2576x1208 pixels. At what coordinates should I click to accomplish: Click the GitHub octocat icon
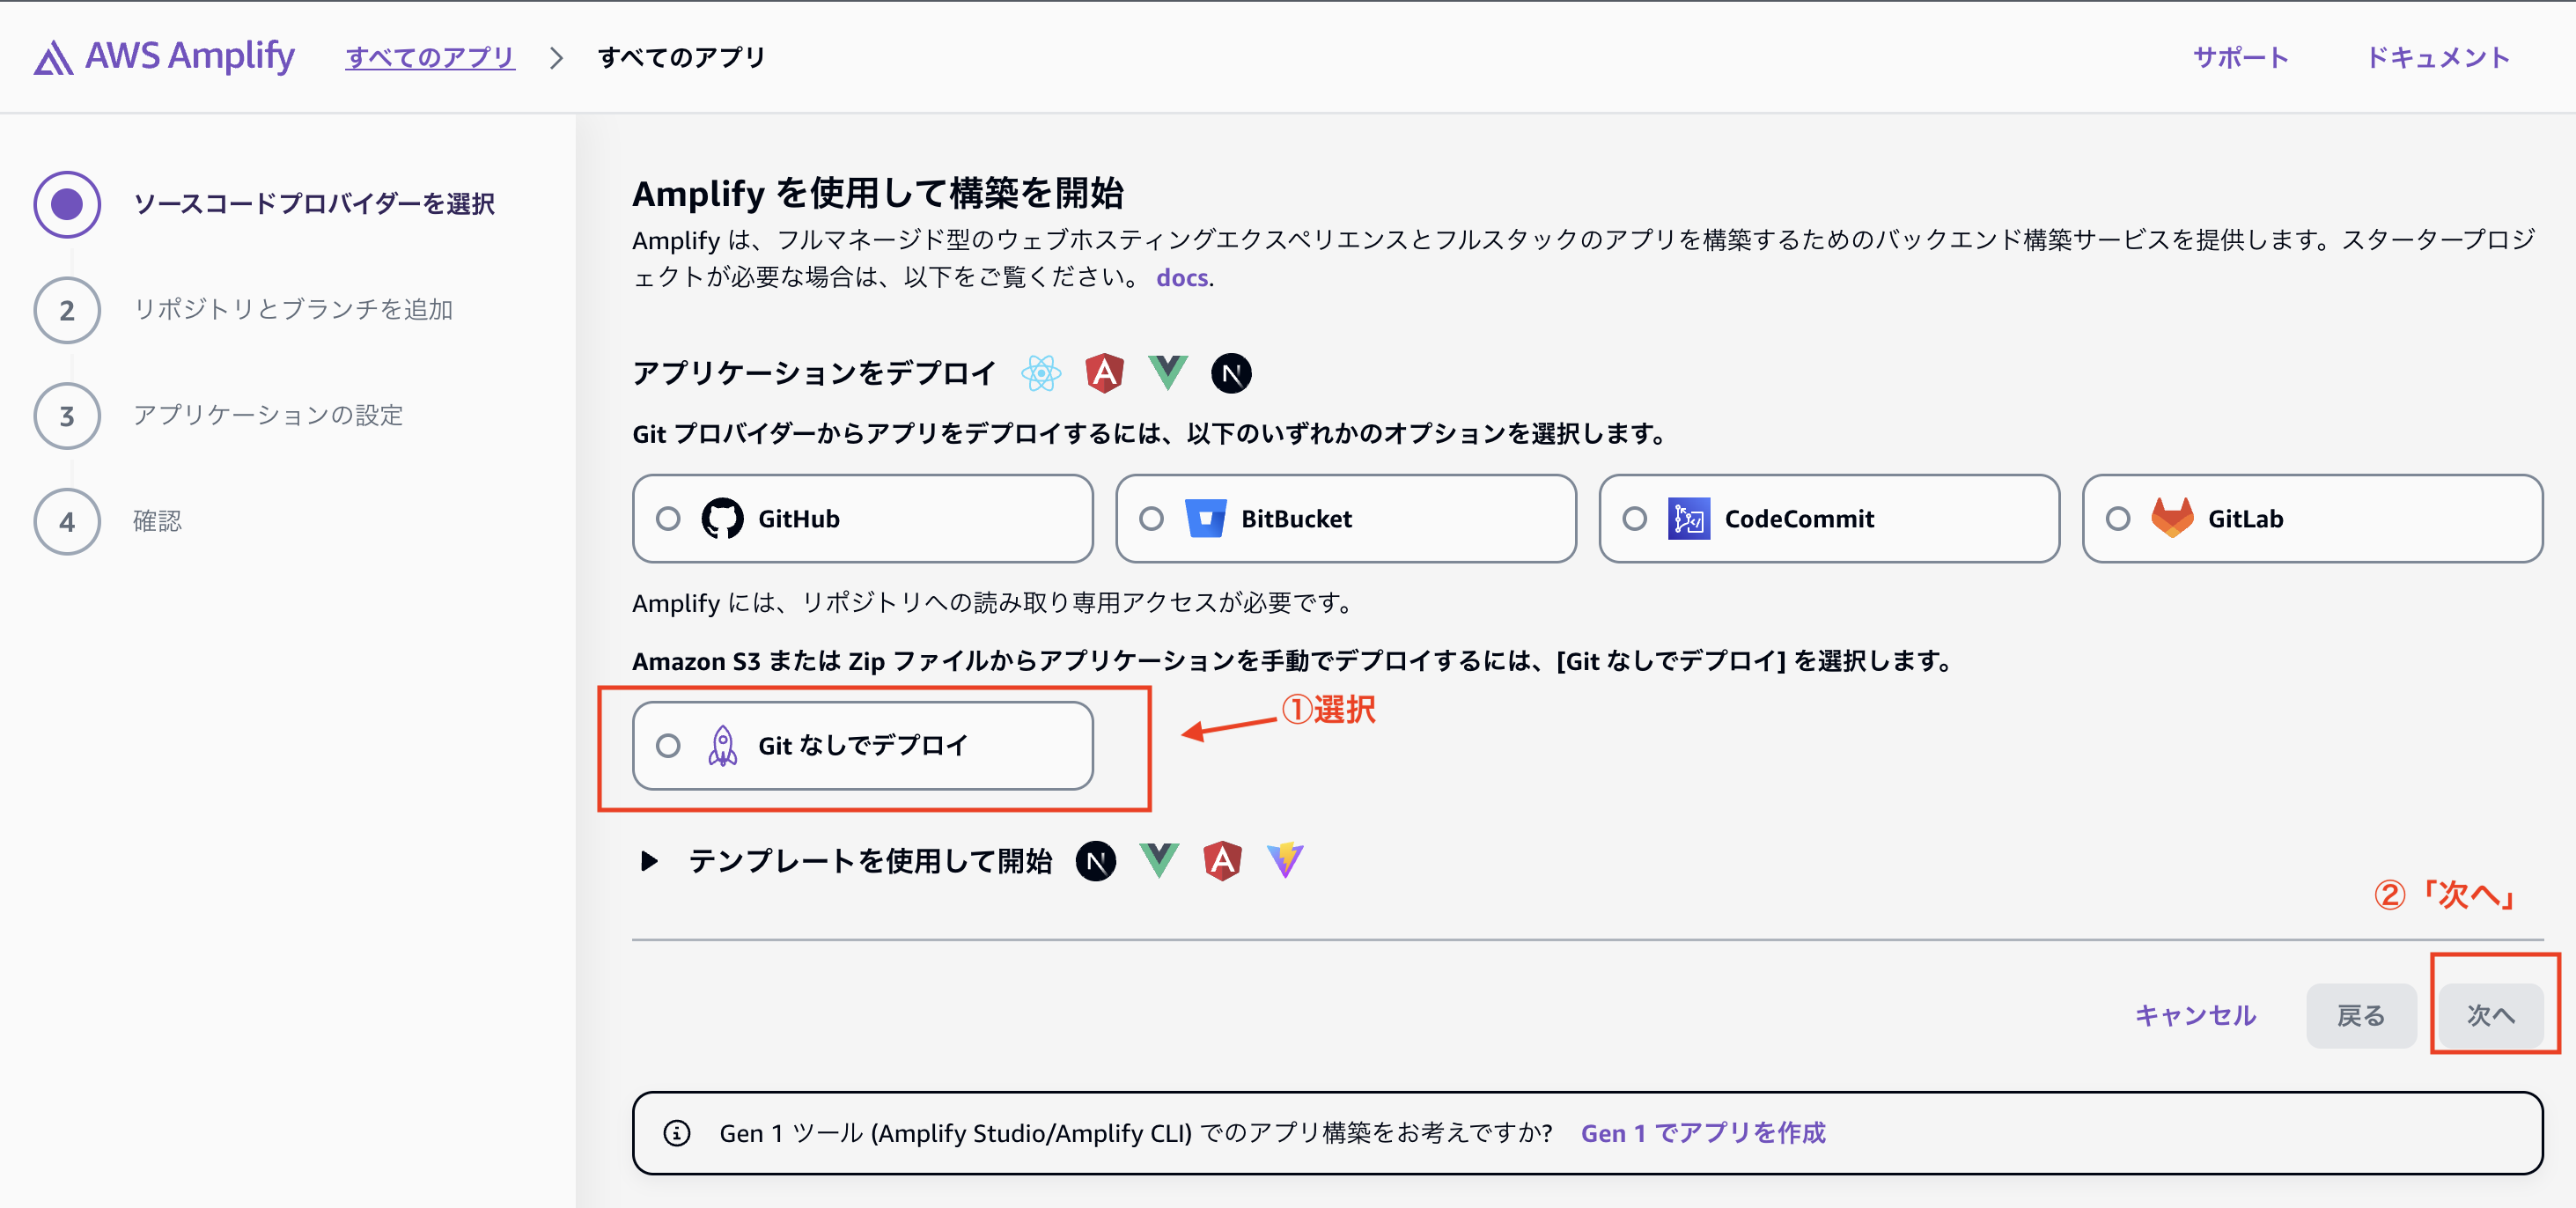point(722,518)
